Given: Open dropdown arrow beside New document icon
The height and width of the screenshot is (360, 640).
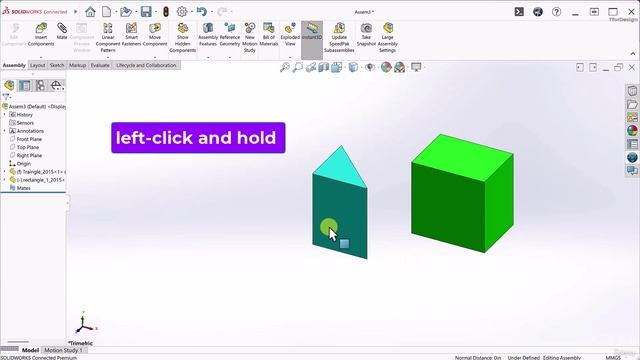Looking at the screenshot, I should tap(116, 12).
